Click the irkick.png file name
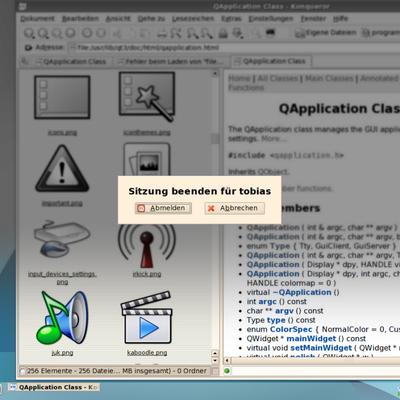The width and height of the screenshot is (400, 400). (x=147, y=274)
